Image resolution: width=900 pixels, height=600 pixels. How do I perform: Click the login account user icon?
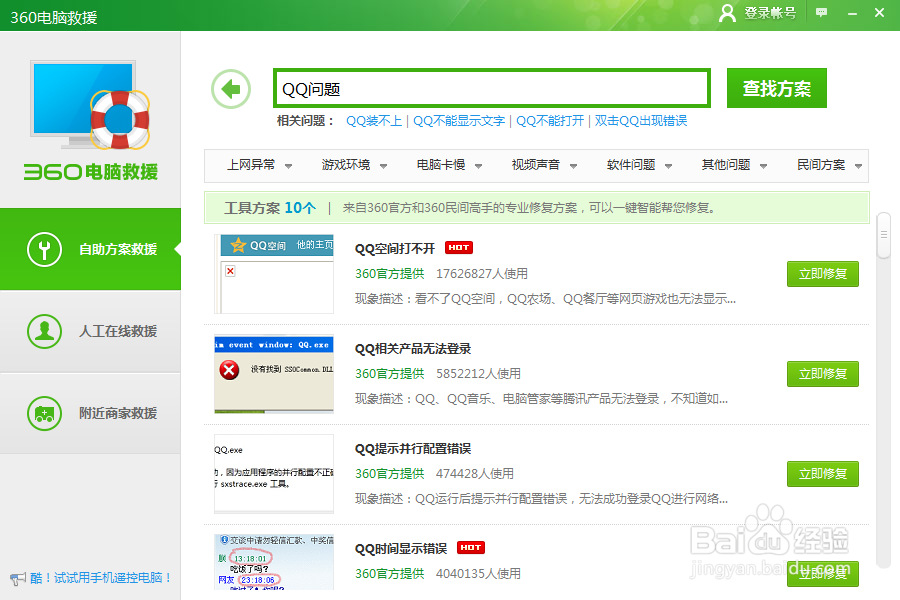(x=727, y=13)
